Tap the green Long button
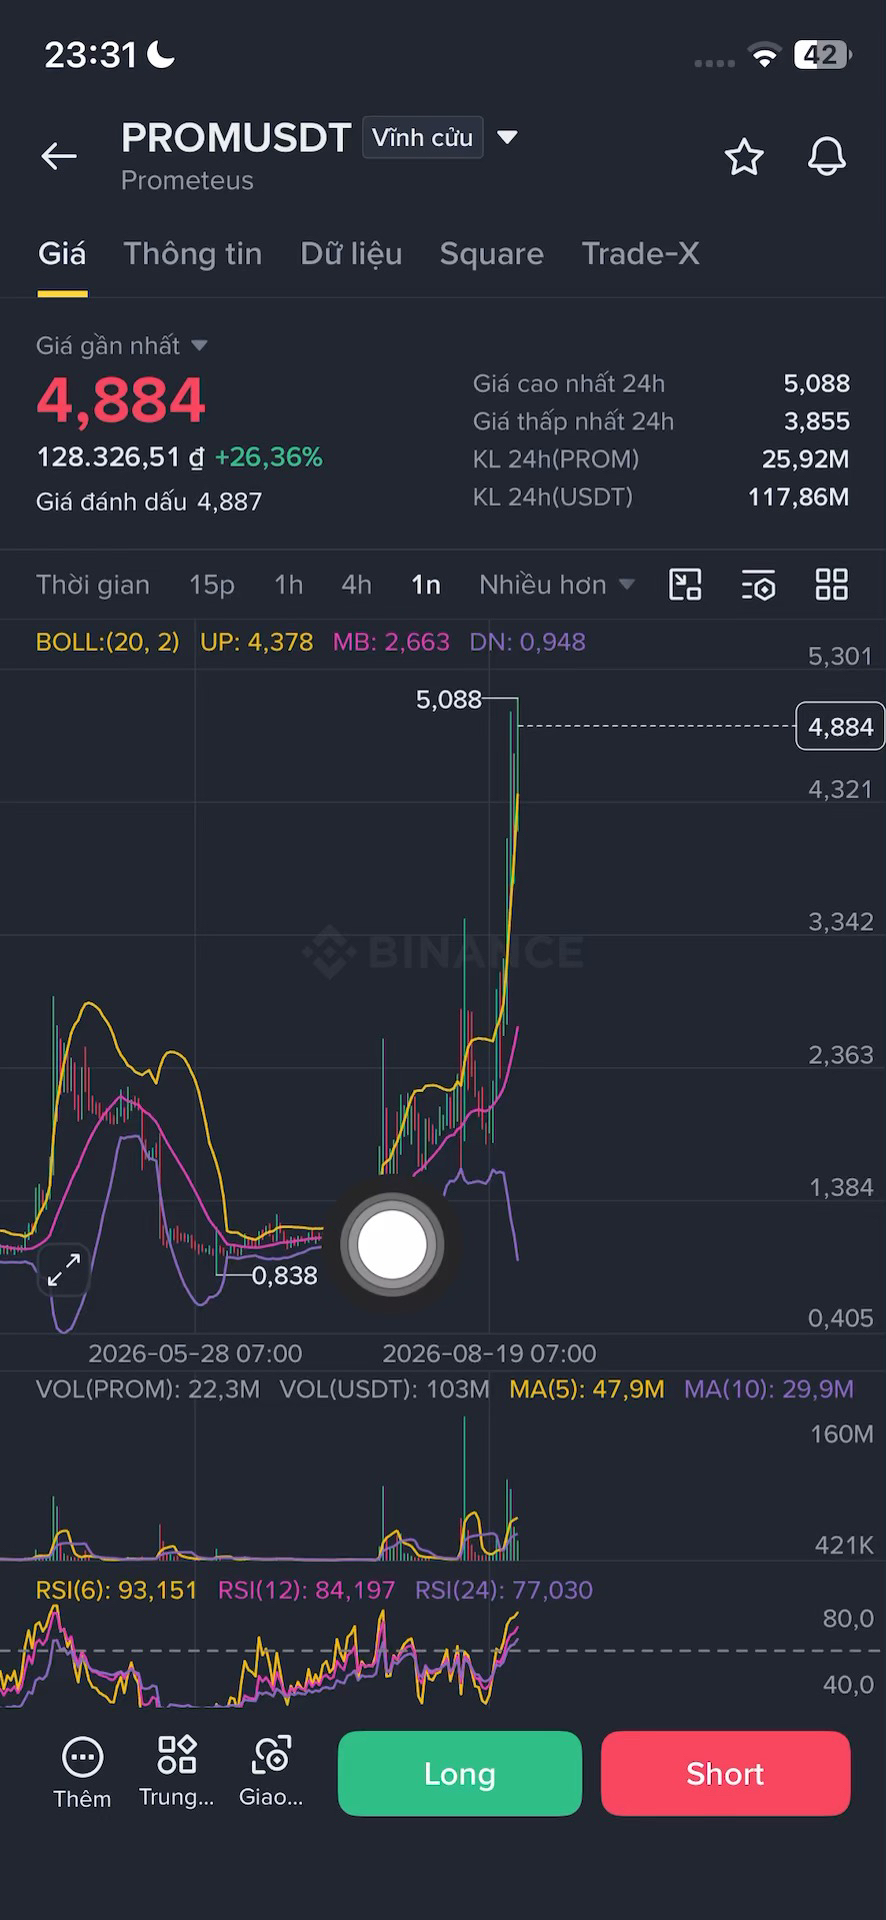This screenshot has height=1920, width=886. coord(460,1773)
